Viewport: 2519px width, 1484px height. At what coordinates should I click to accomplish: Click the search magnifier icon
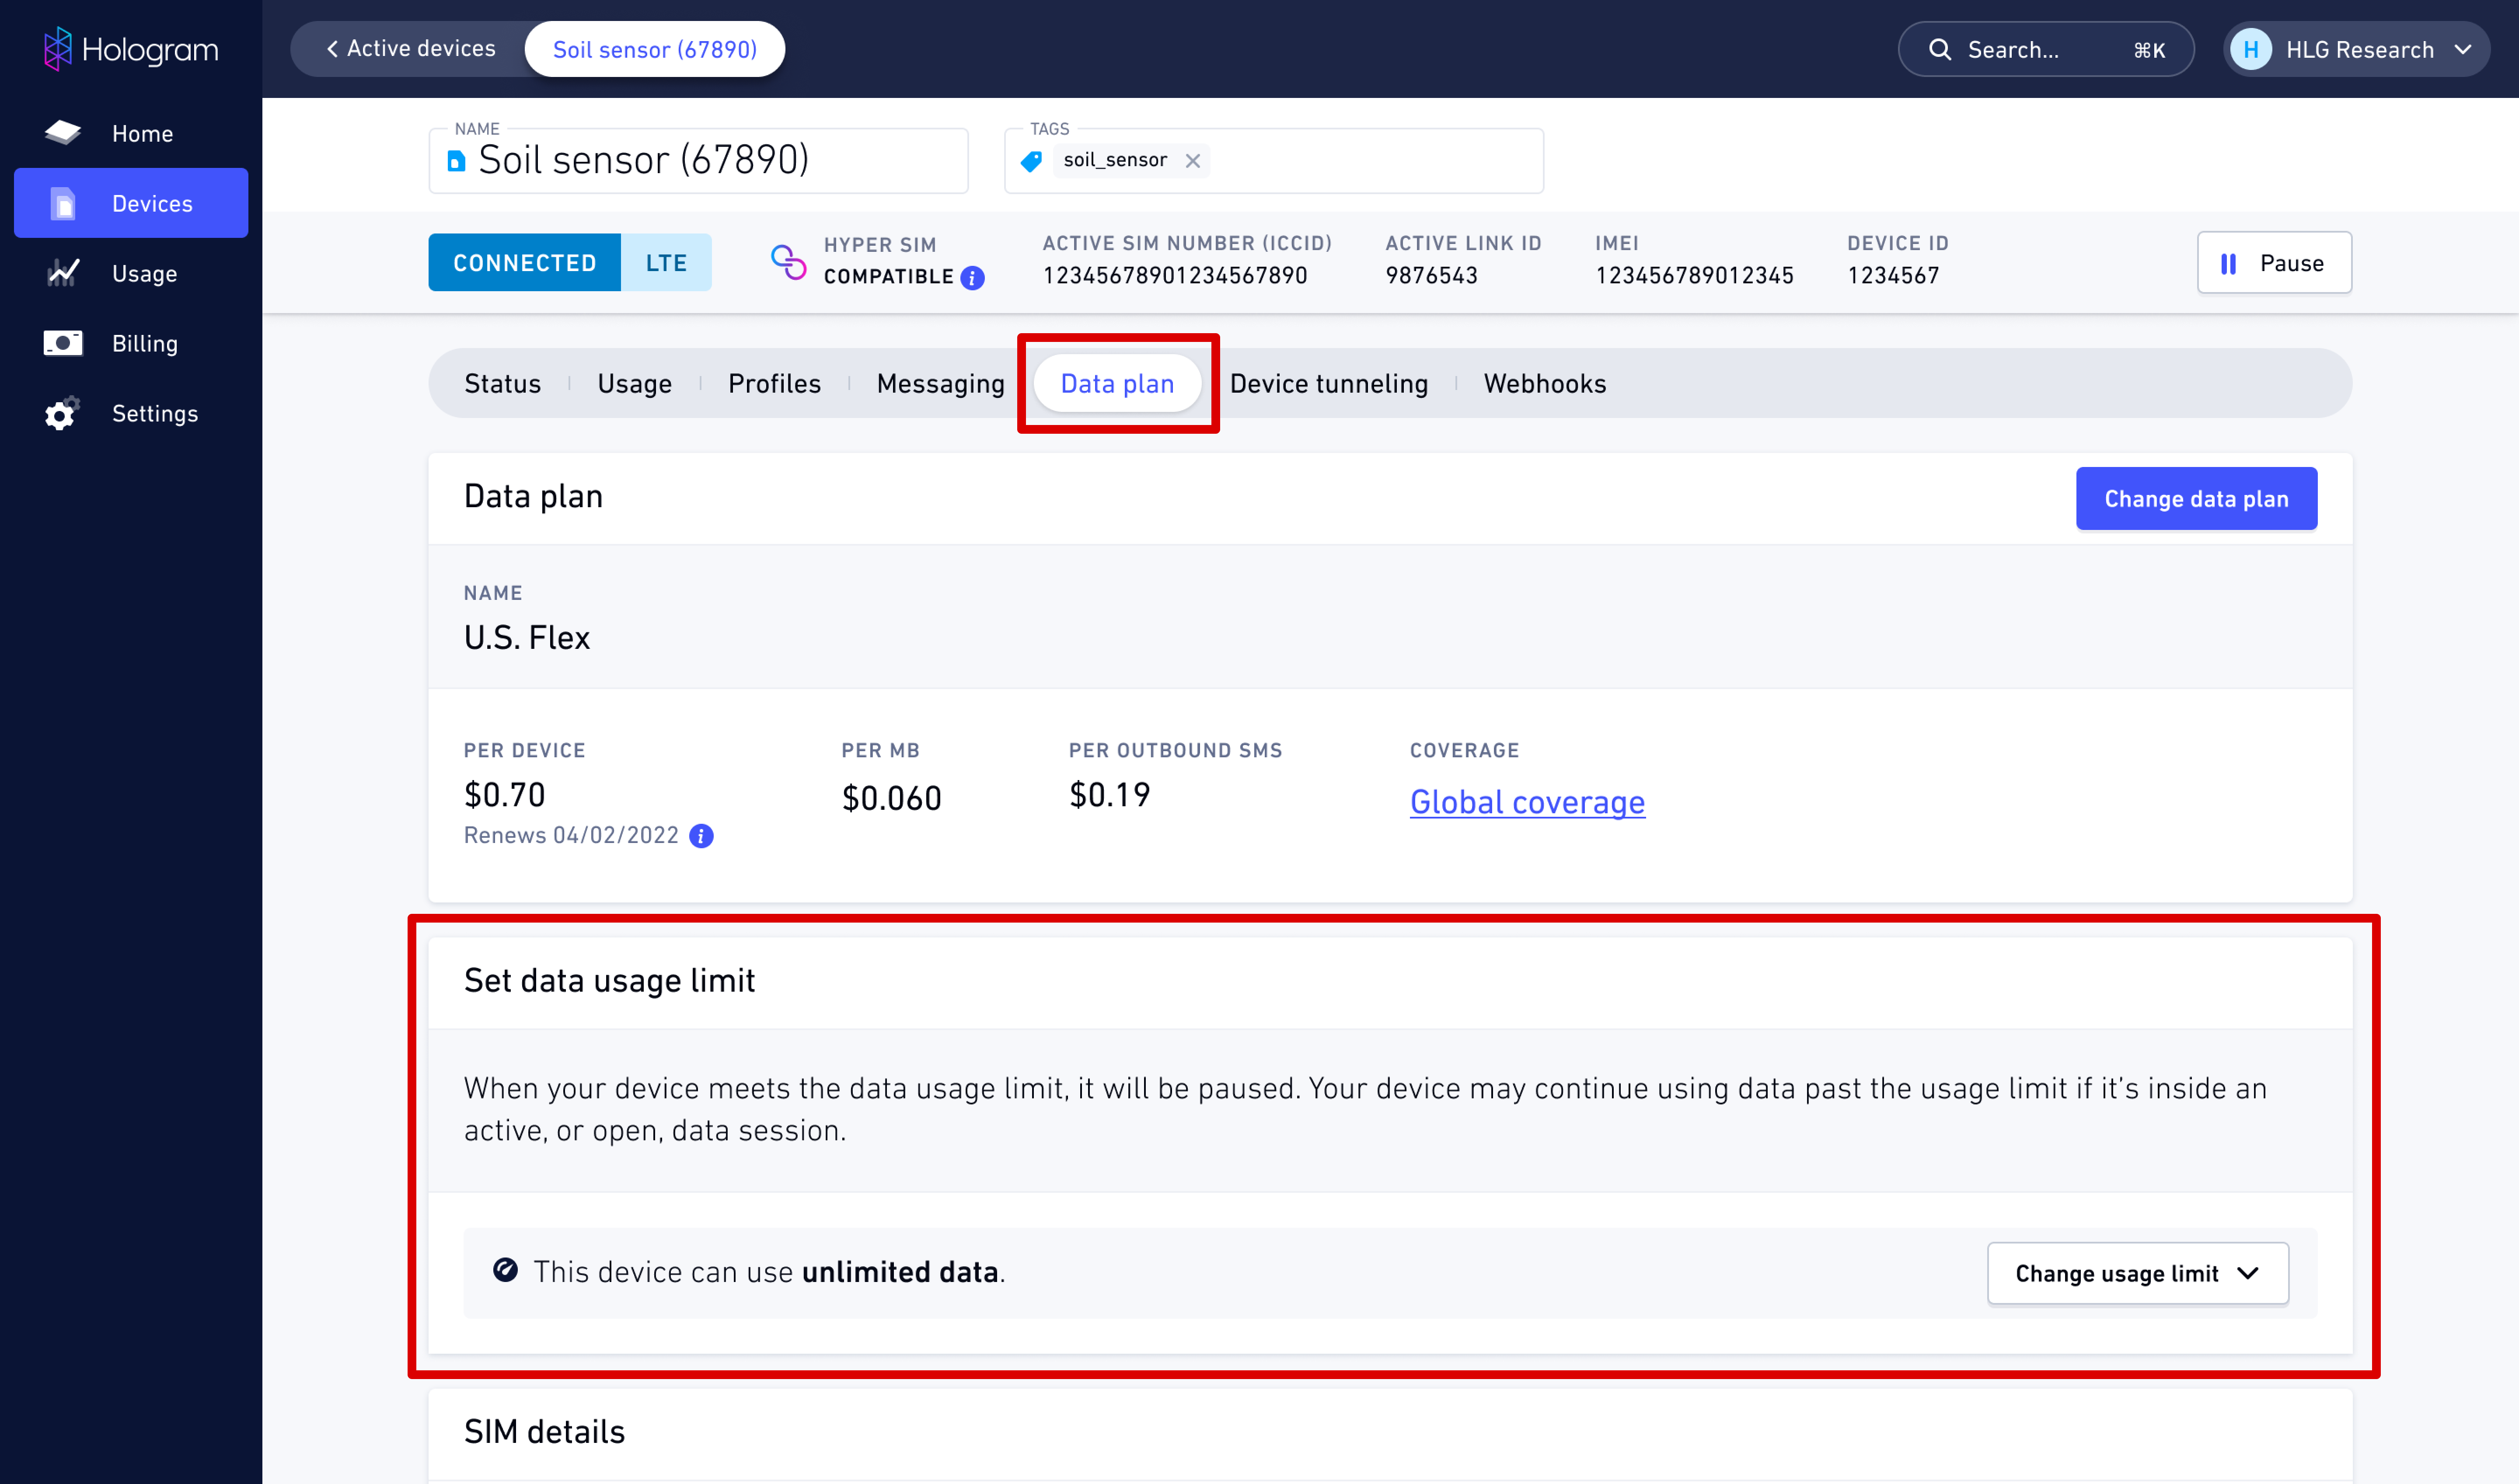(x=1939, y=49)
